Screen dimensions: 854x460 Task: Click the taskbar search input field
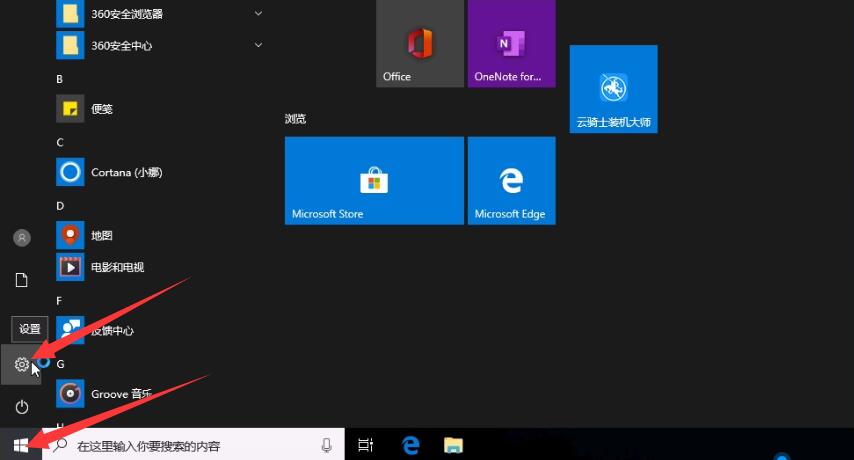pos(193,444)
